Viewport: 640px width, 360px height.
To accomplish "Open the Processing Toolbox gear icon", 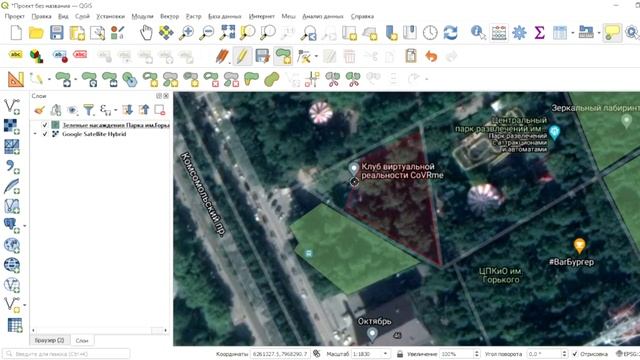I will [x=519, y=33].
